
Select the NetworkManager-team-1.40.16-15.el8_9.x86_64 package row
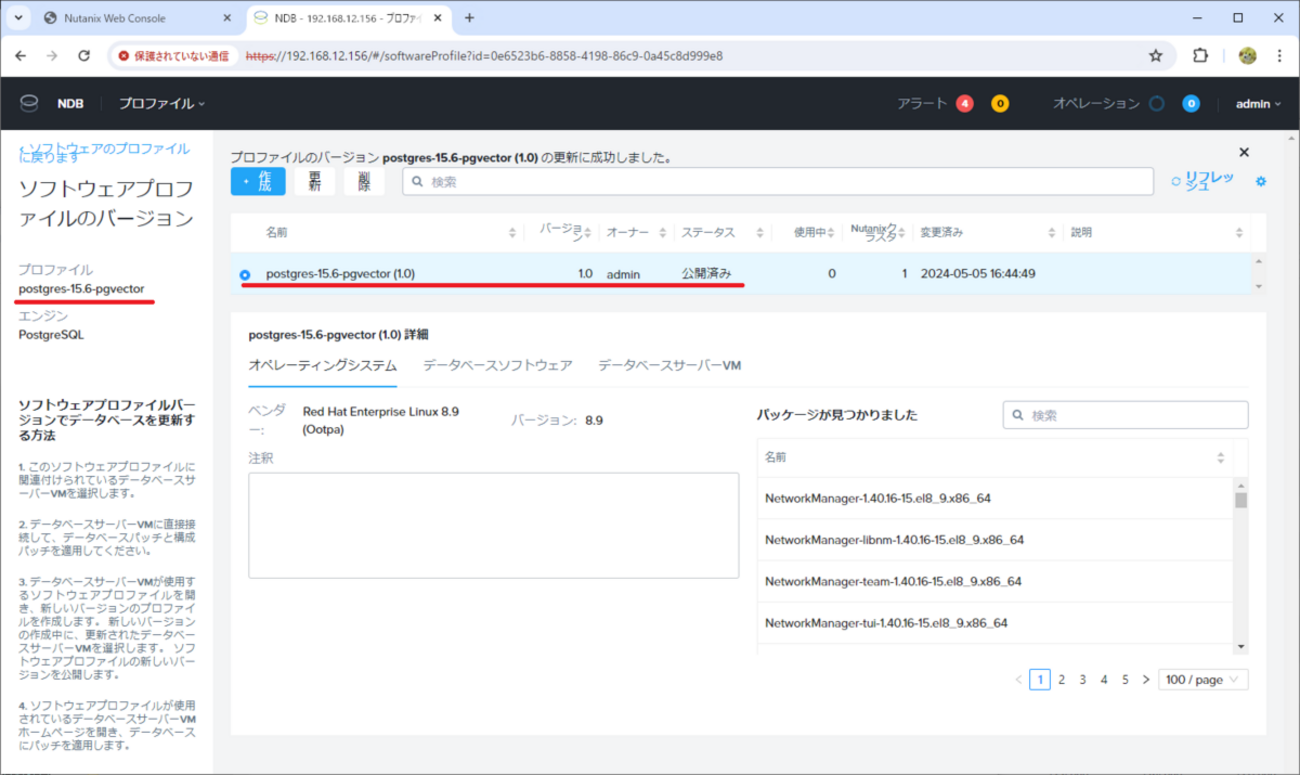[996, 582]
